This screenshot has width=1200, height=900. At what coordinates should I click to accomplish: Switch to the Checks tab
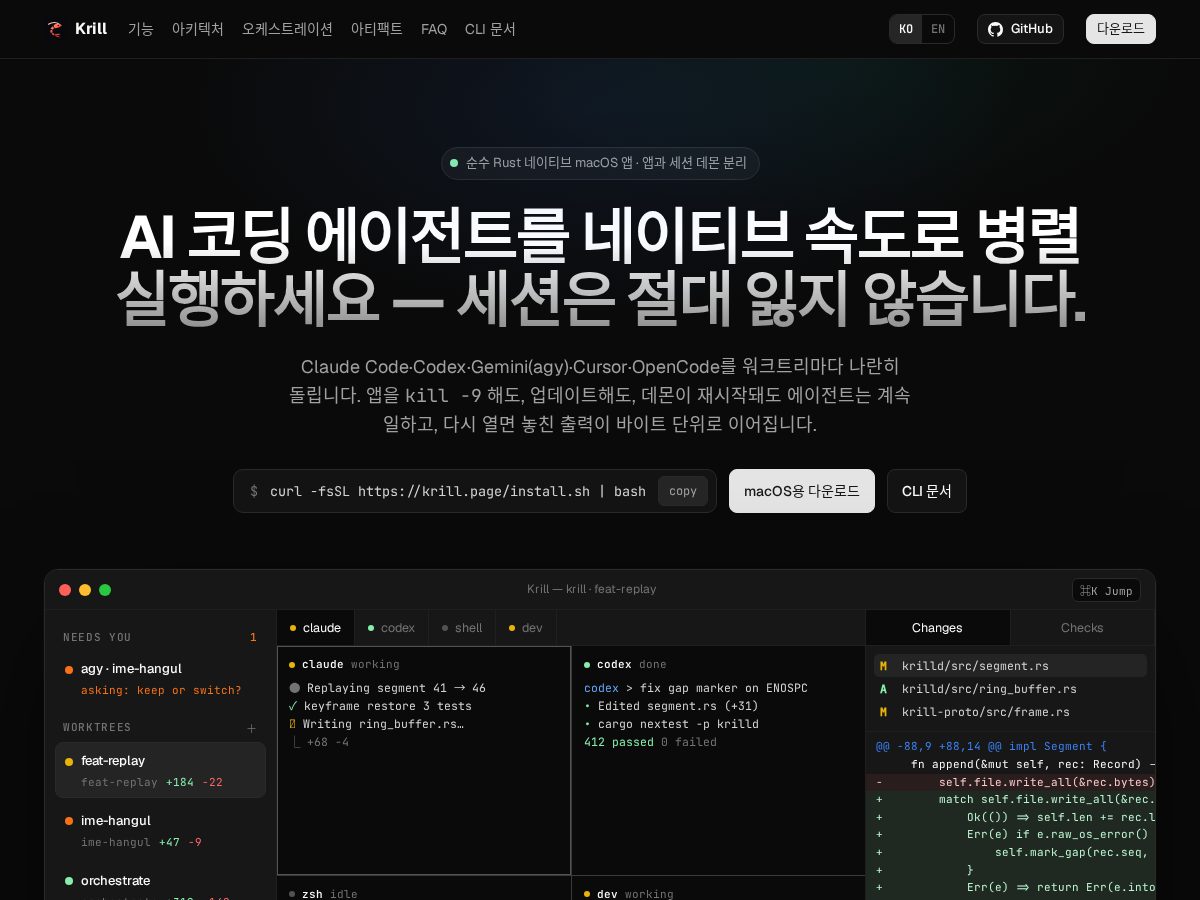click(1082, 628)
